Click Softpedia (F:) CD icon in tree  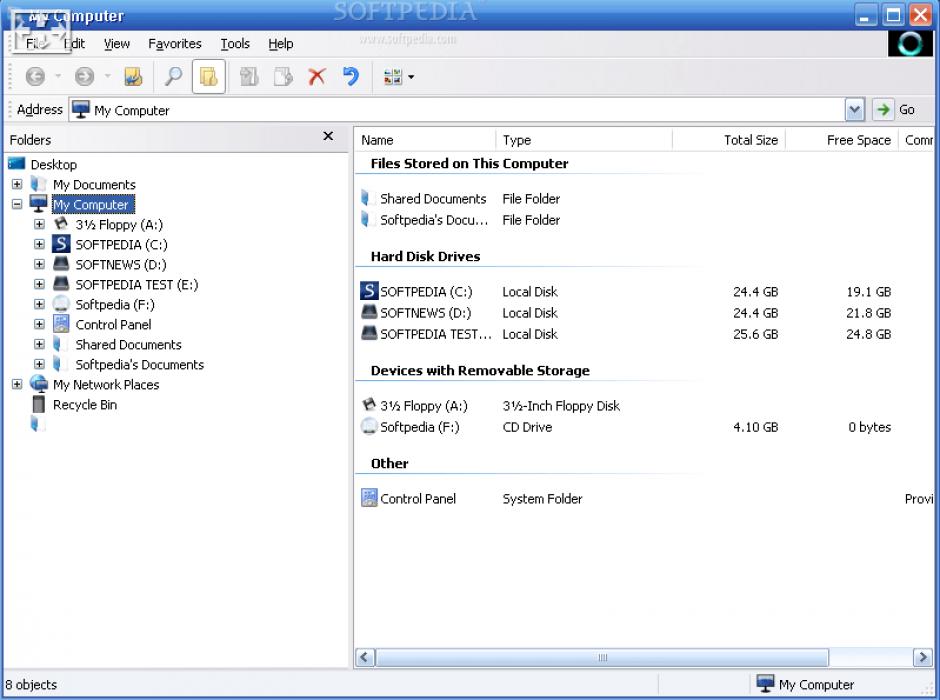pyautogui.click(x=61, y=304)
